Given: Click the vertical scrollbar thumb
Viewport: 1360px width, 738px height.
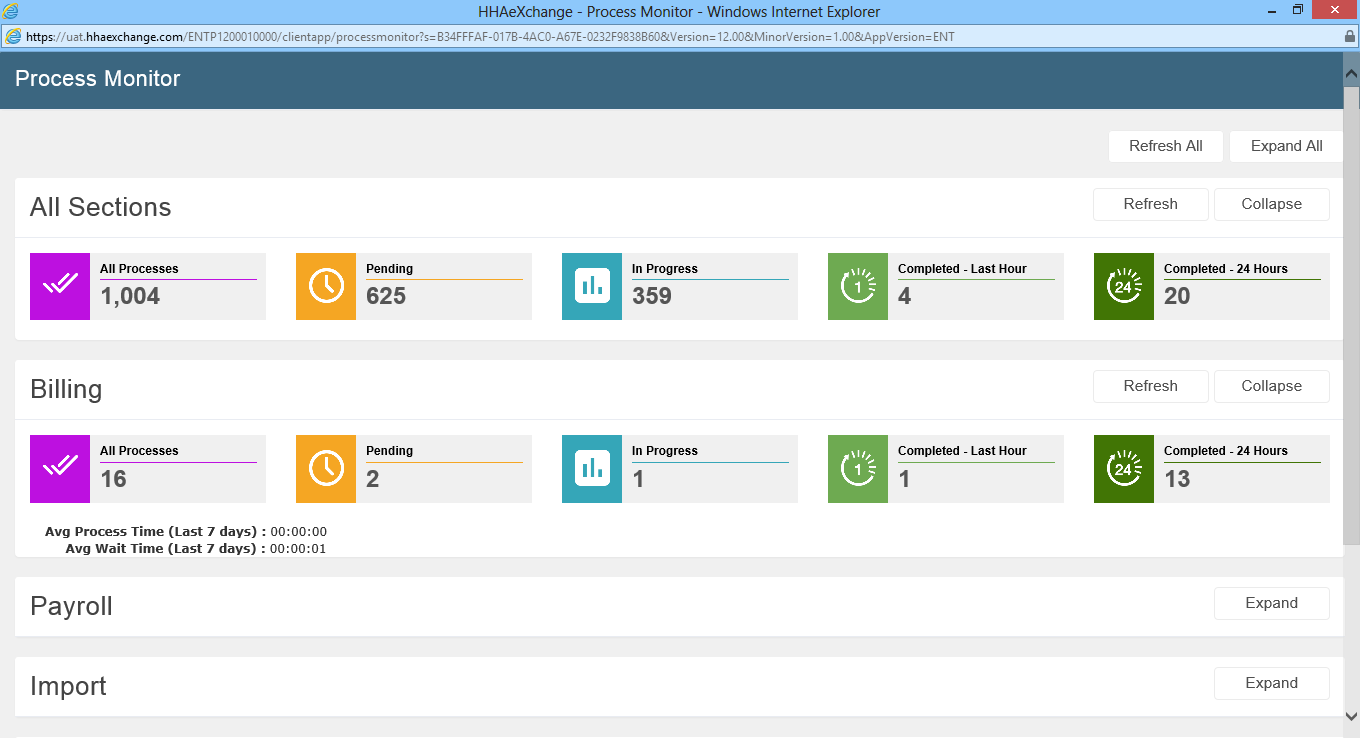Looking at the screenshot, I should 1351,315.
